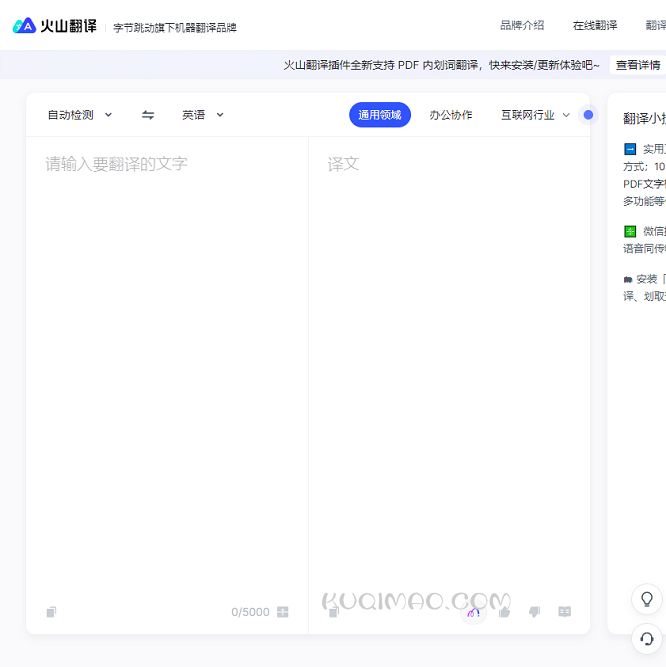Swap source and target languages
The image size is (666, 667).
pos(148,115)
